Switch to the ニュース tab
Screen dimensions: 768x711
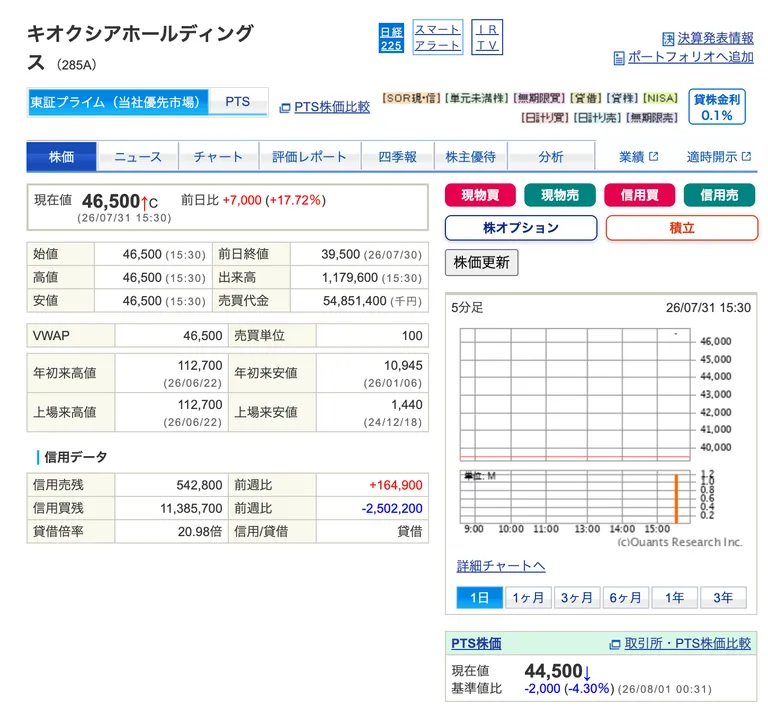pyautogui.click(x=138, y=157)
